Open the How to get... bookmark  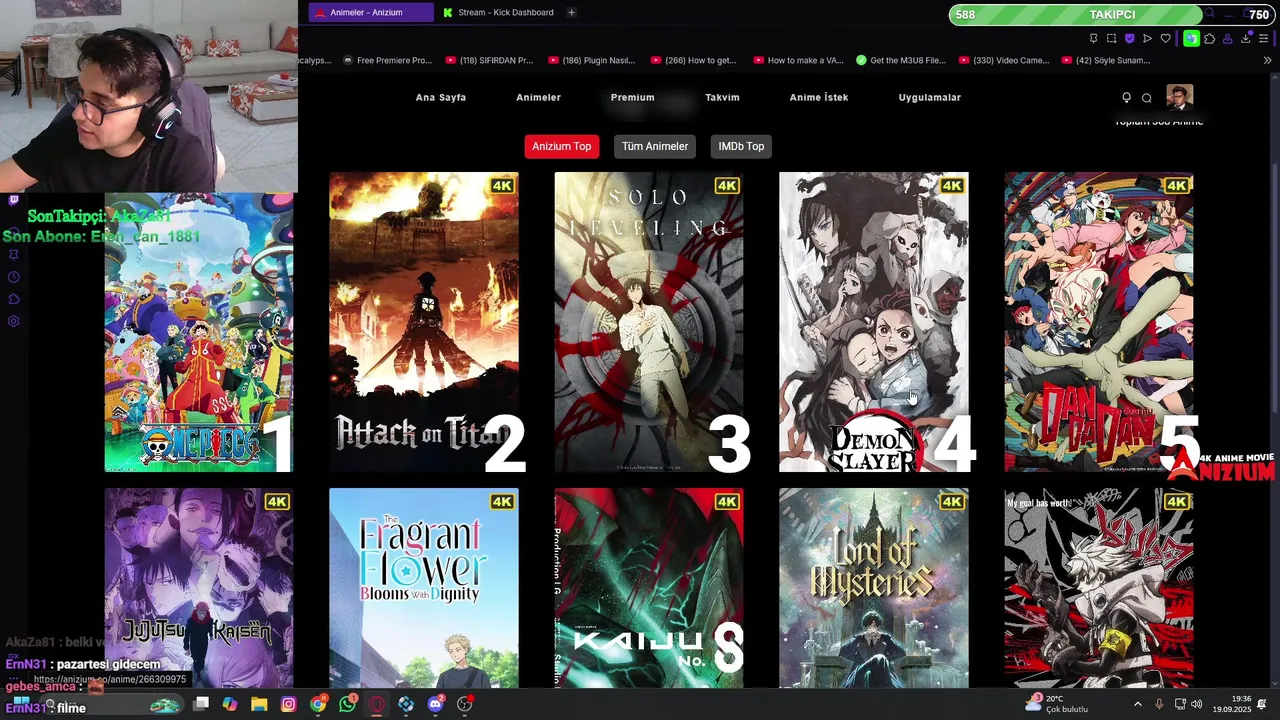point(693,60)
